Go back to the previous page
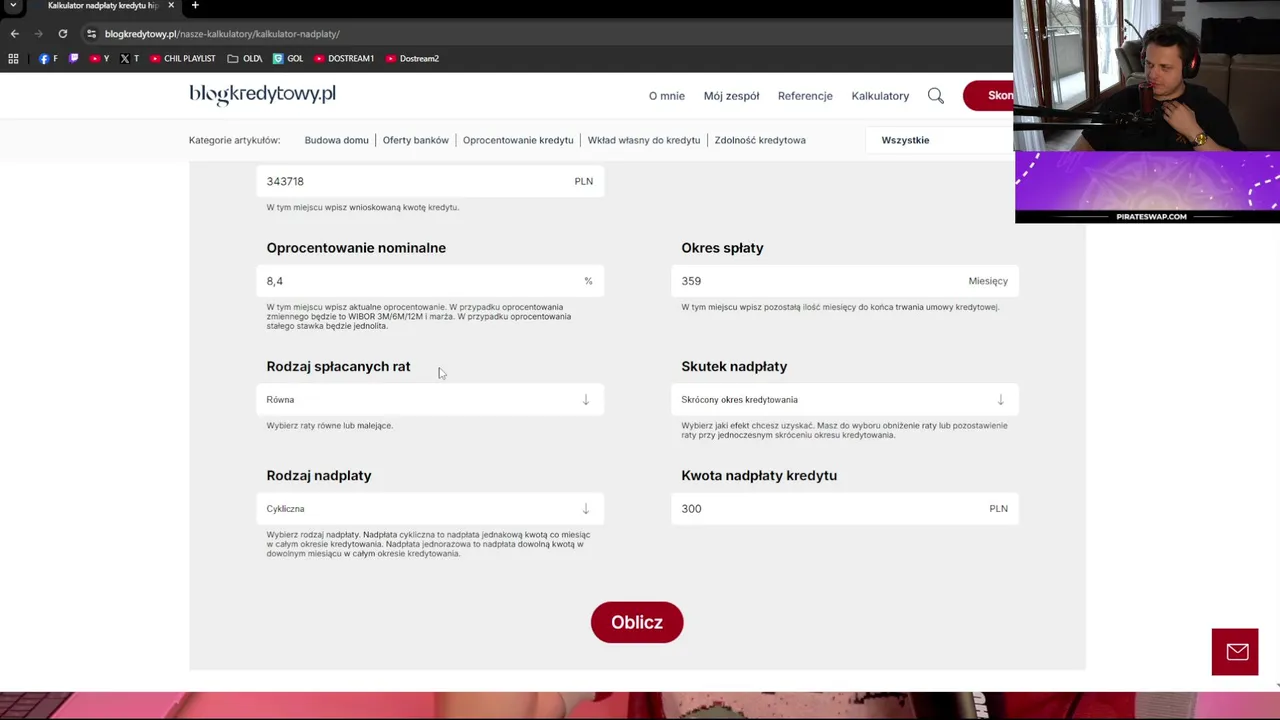 tap(14, 34)
